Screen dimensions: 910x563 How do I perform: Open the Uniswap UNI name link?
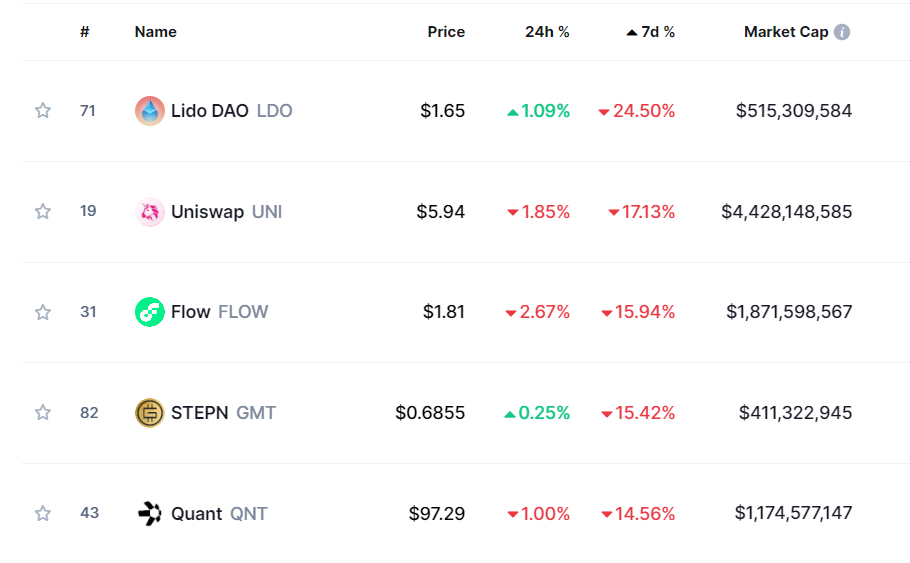coord(208,212)
